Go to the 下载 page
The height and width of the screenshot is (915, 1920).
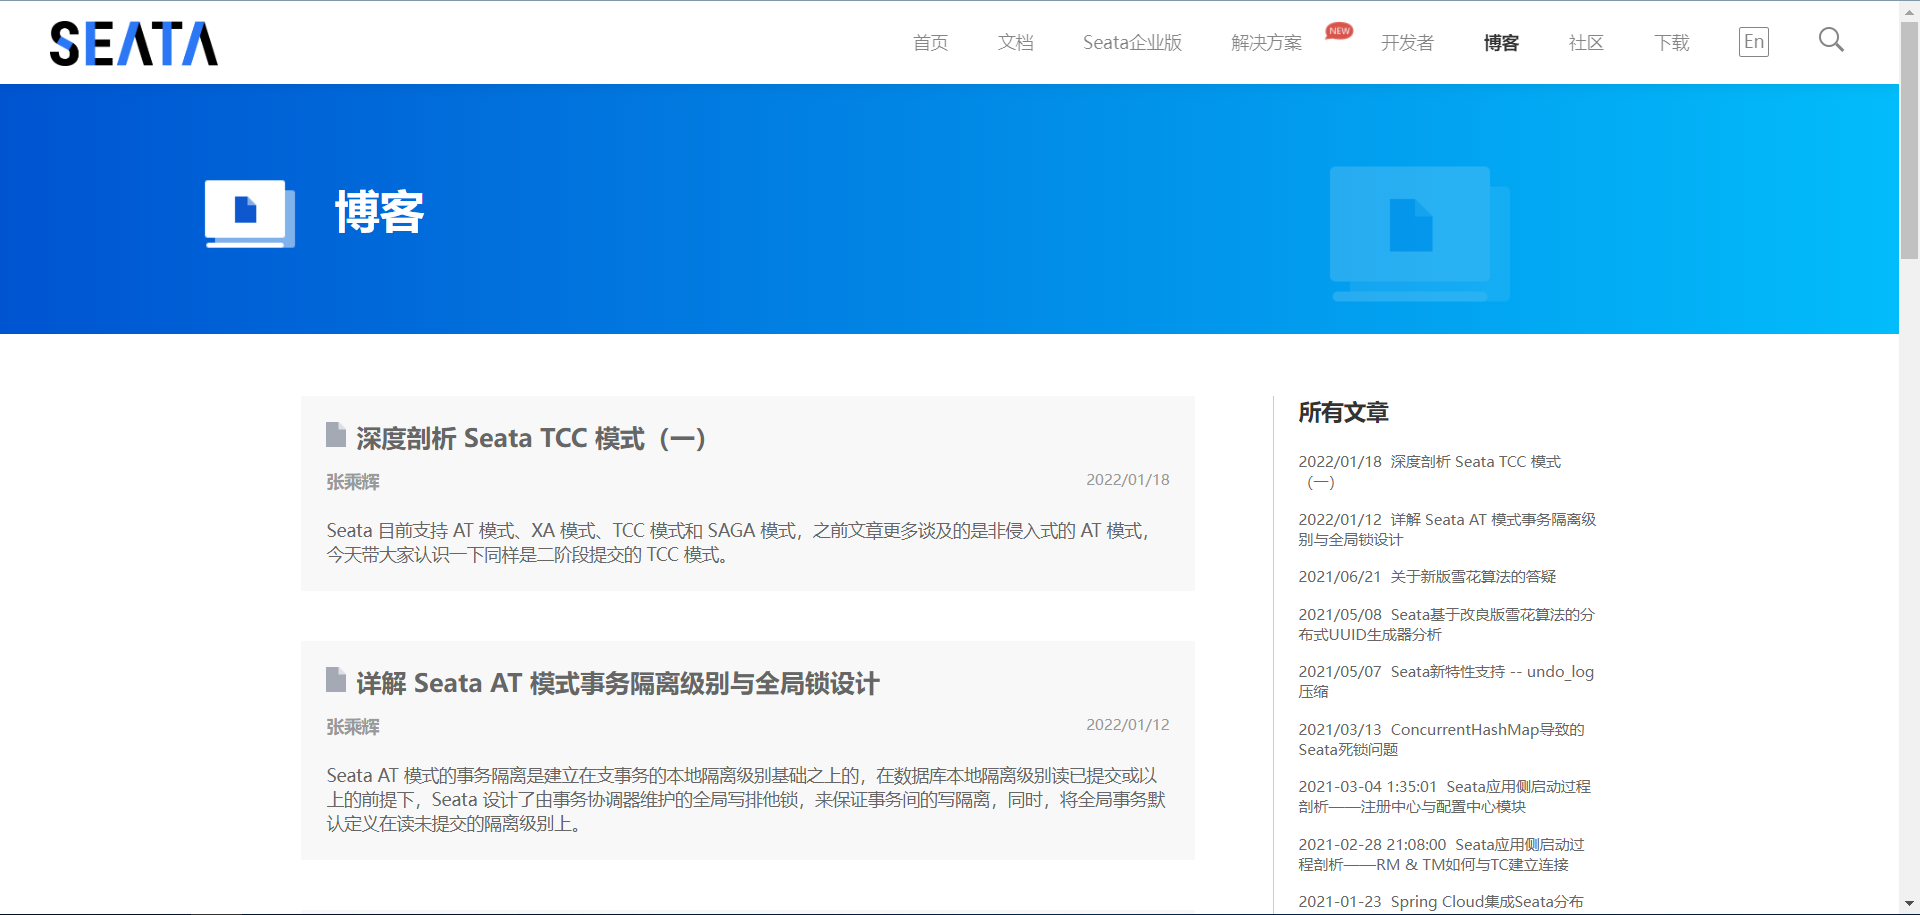point(1671,43)
